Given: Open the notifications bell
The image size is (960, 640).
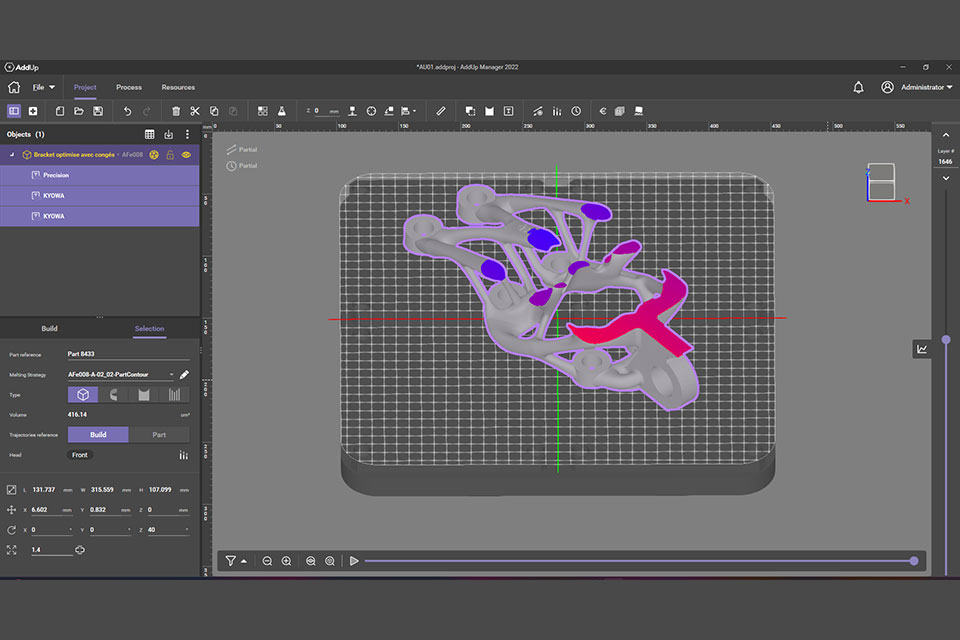Looking at the screenshot, I should click(x=858, y=87).
